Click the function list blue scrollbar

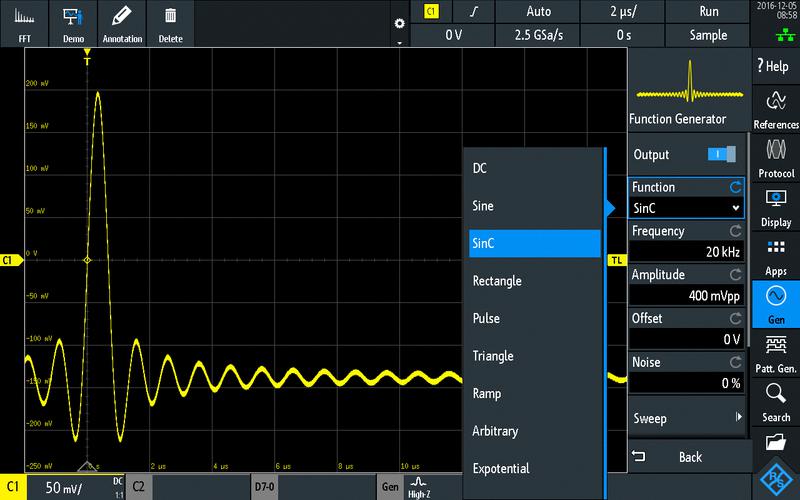tap(605, 323)
